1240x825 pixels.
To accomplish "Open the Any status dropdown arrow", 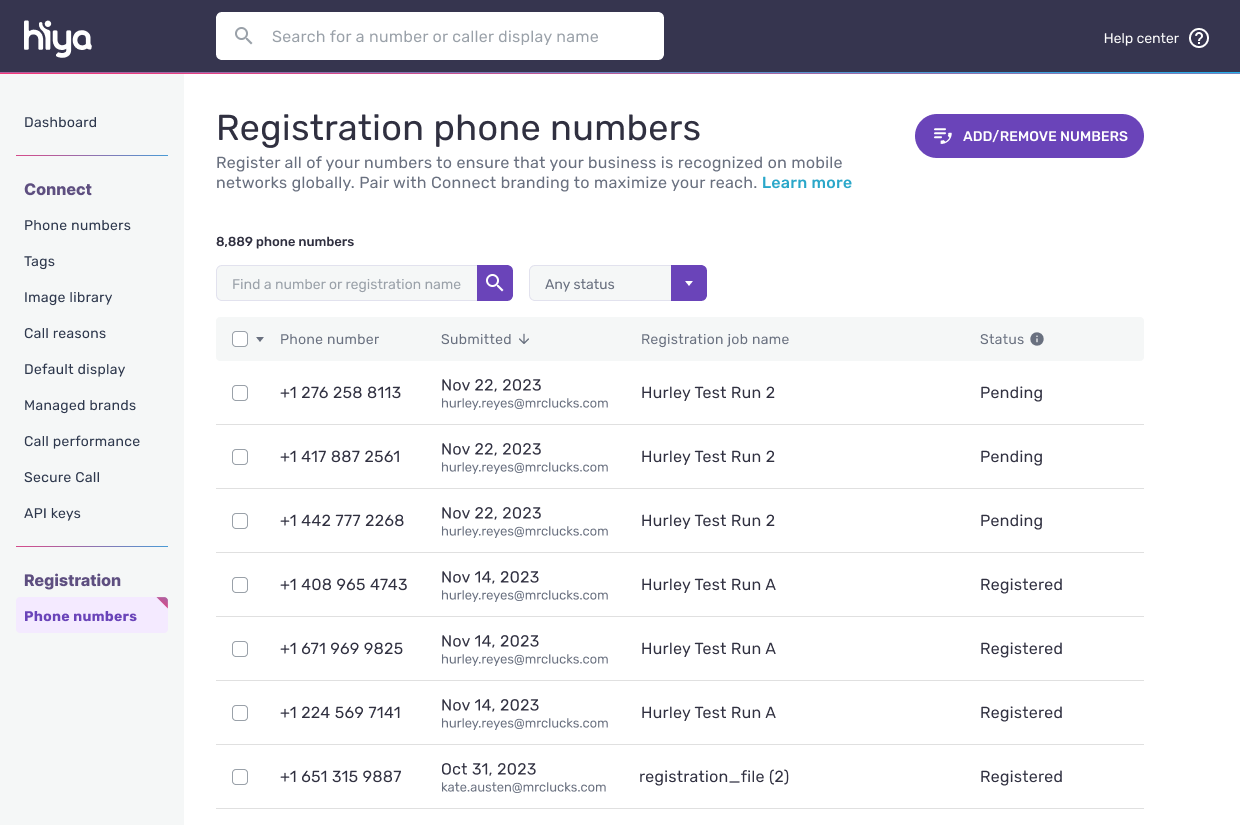I will pos(688,283).
